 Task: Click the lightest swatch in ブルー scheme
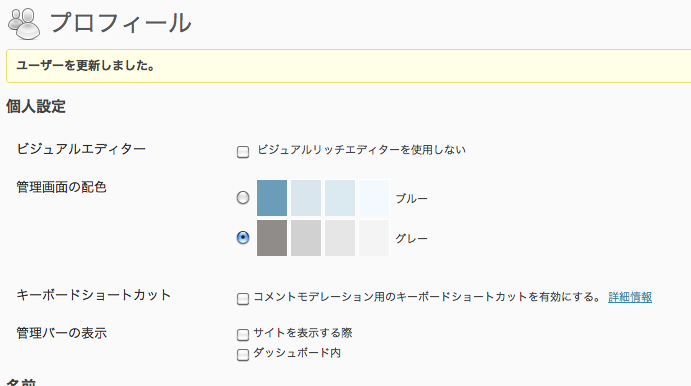pos(374,198)
